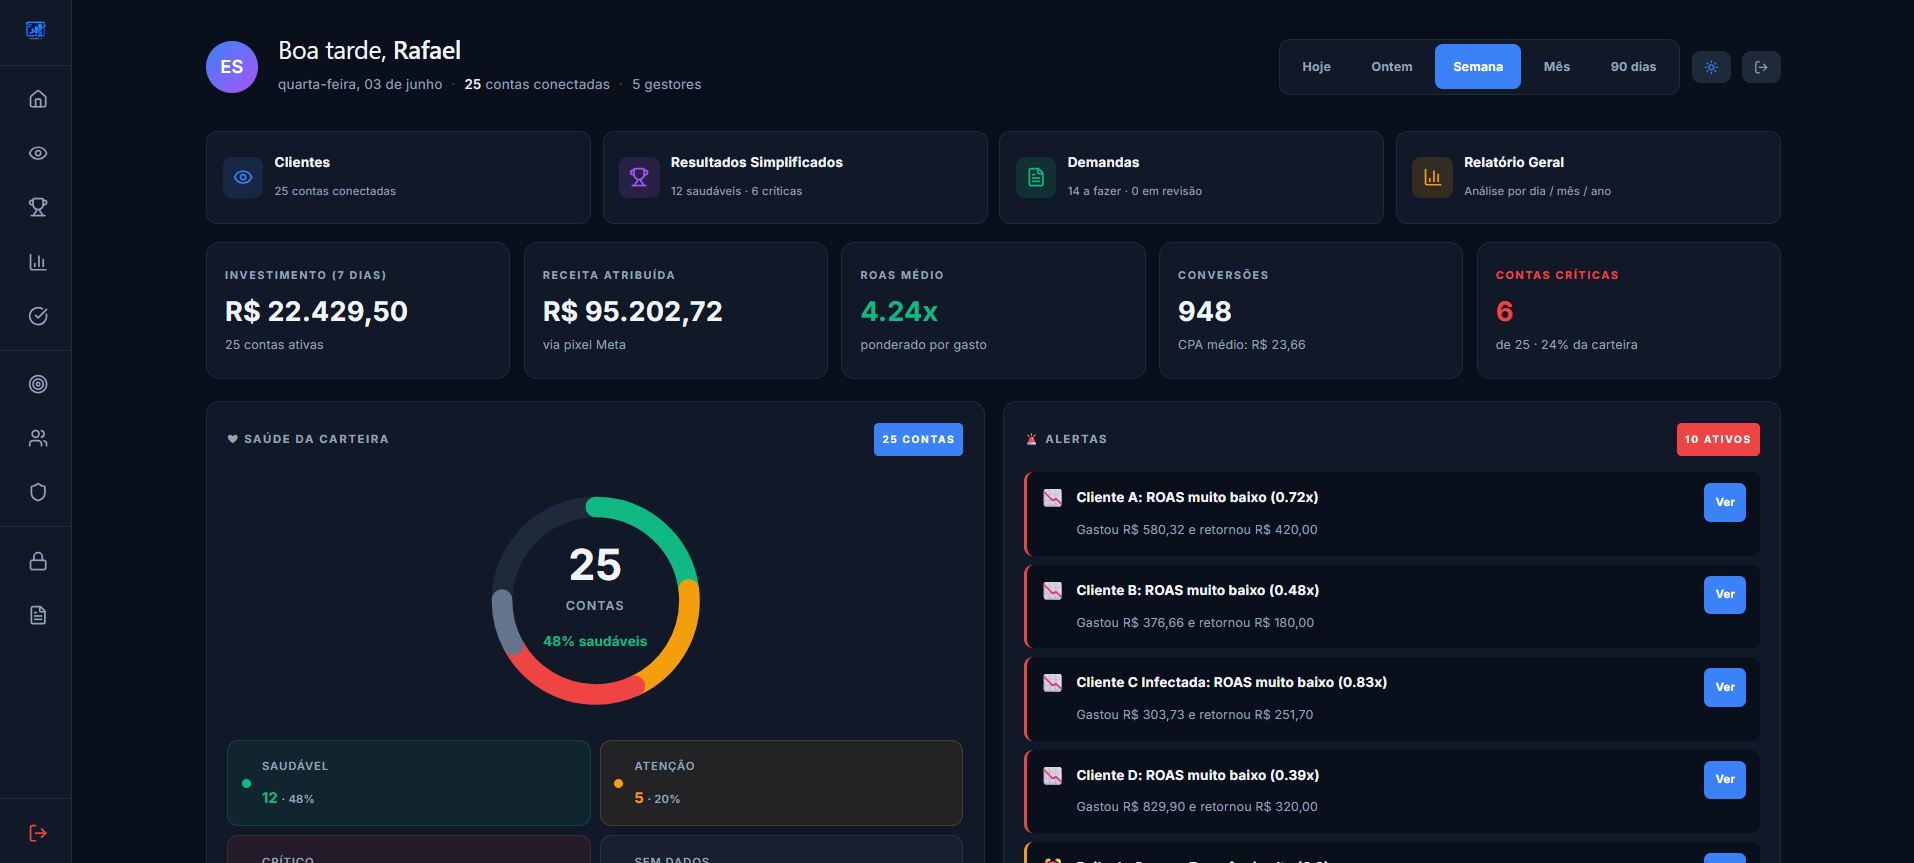Click '48% saudáveis' text in donut
The image size is (1914, 863).
click(x=595, y=641)
